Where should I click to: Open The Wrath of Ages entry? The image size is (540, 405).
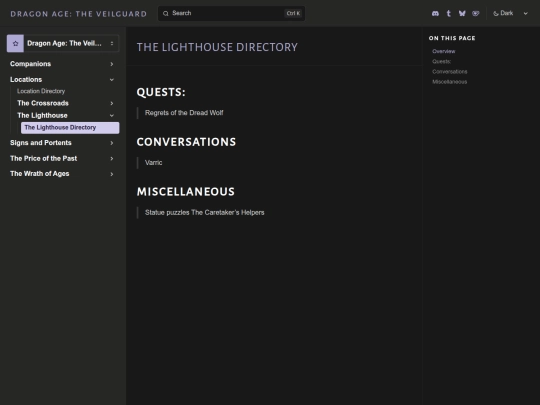click(x=40, y=174)
